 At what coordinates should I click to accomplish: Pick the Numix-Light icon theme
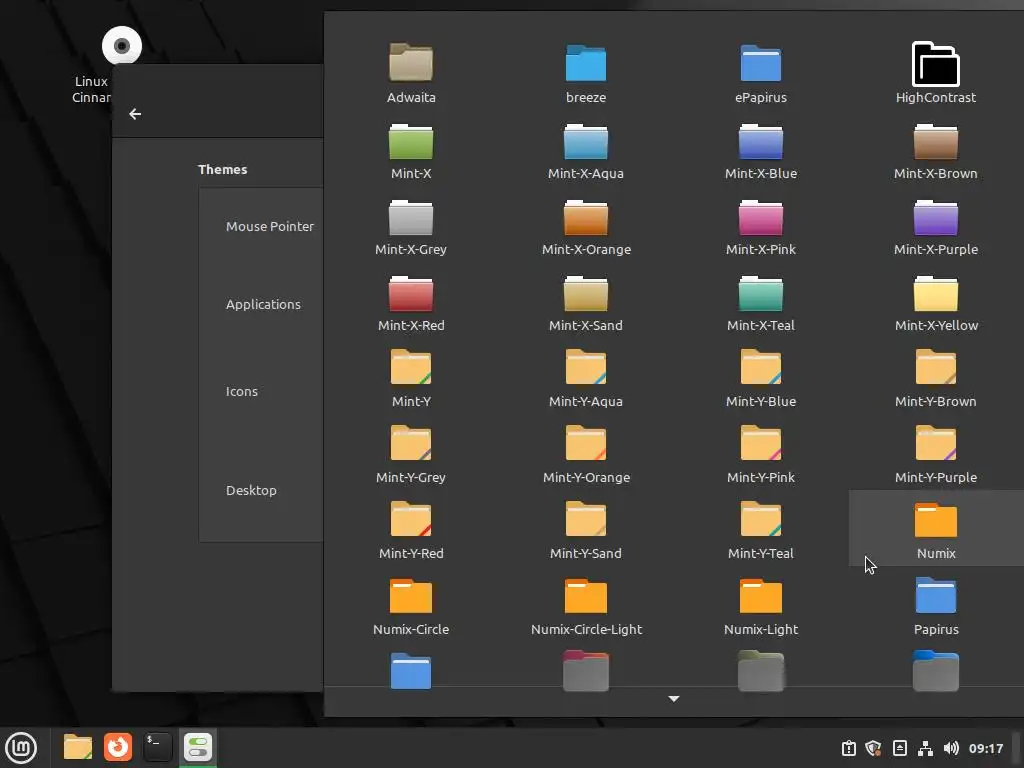pos(761,605)
